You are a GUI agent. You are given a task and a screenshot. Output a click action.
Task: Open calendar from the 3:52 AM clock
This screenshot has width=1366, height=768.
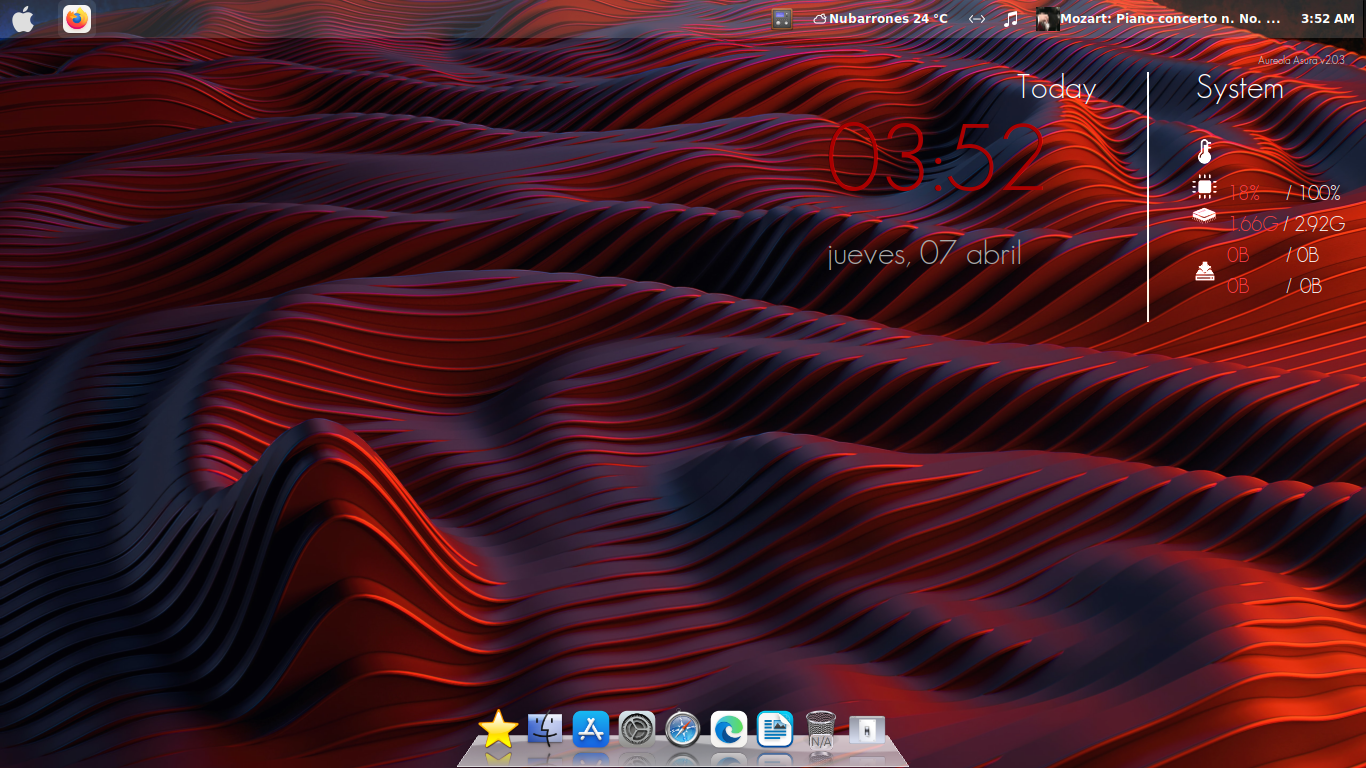coord(1327,19)
